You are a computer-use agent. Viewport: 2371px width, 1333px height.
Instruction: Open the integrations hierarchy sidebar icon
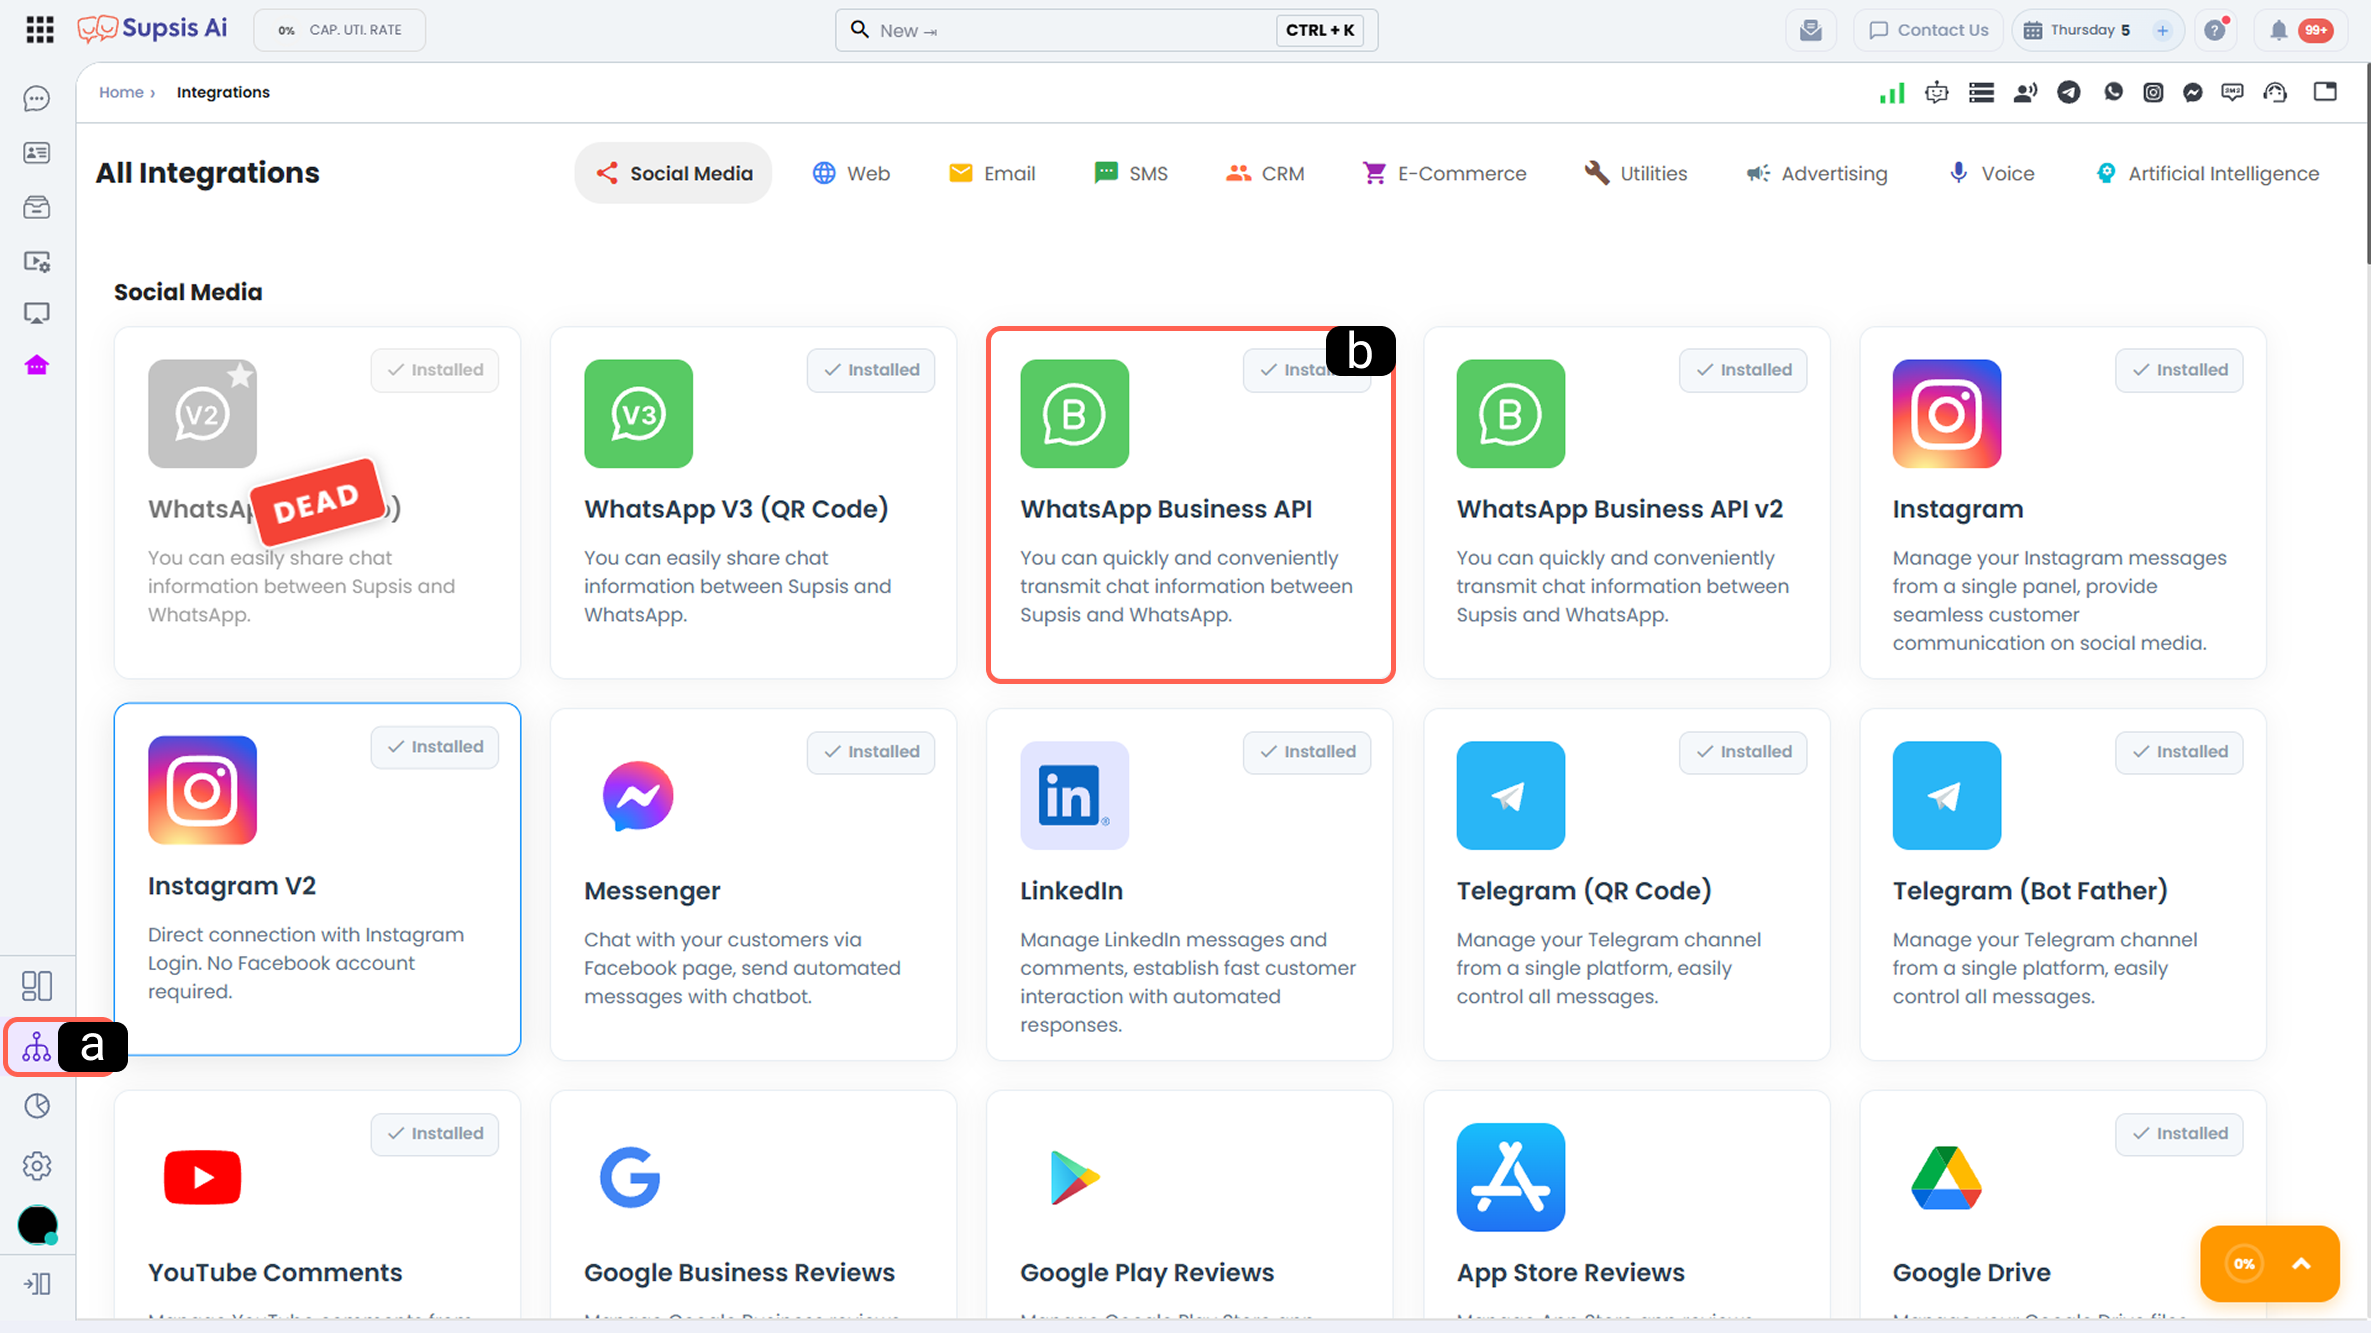(x=37, y=1047)
